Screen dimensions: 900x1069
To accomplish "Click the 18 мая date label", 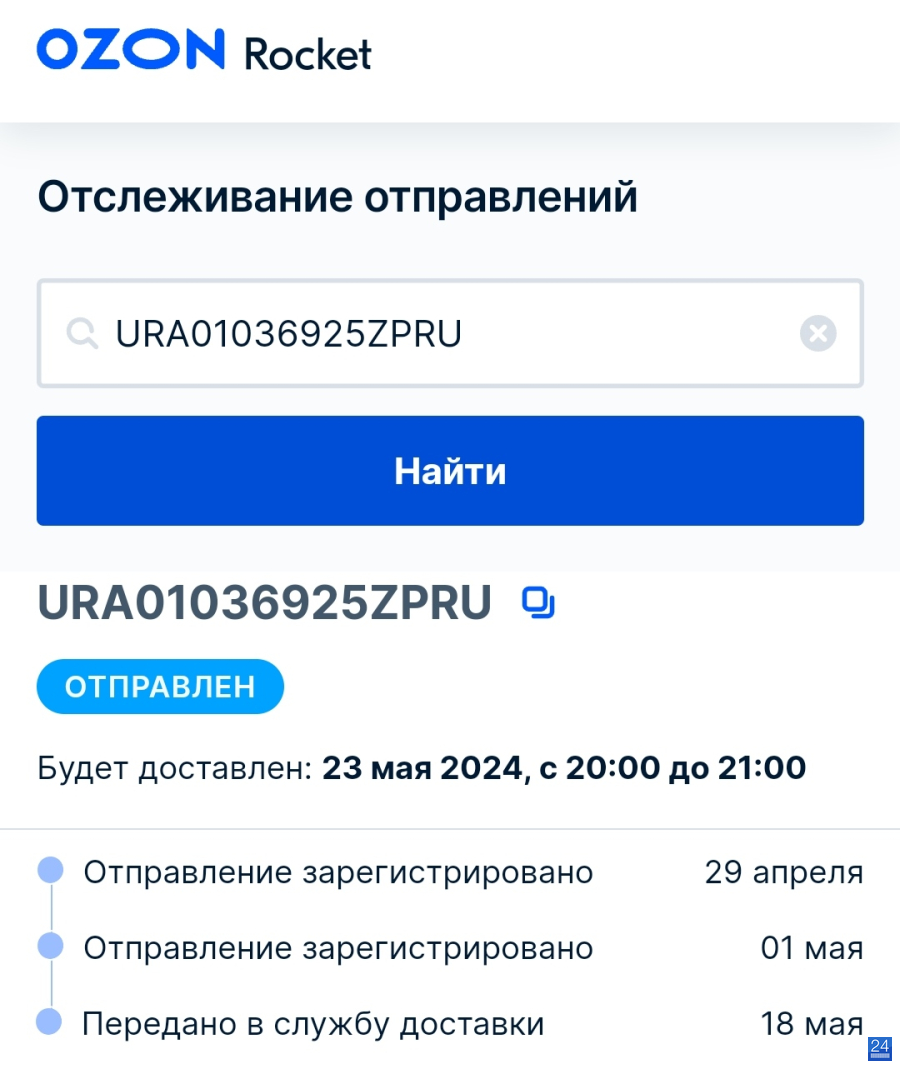I will [x=811, y=1023].
